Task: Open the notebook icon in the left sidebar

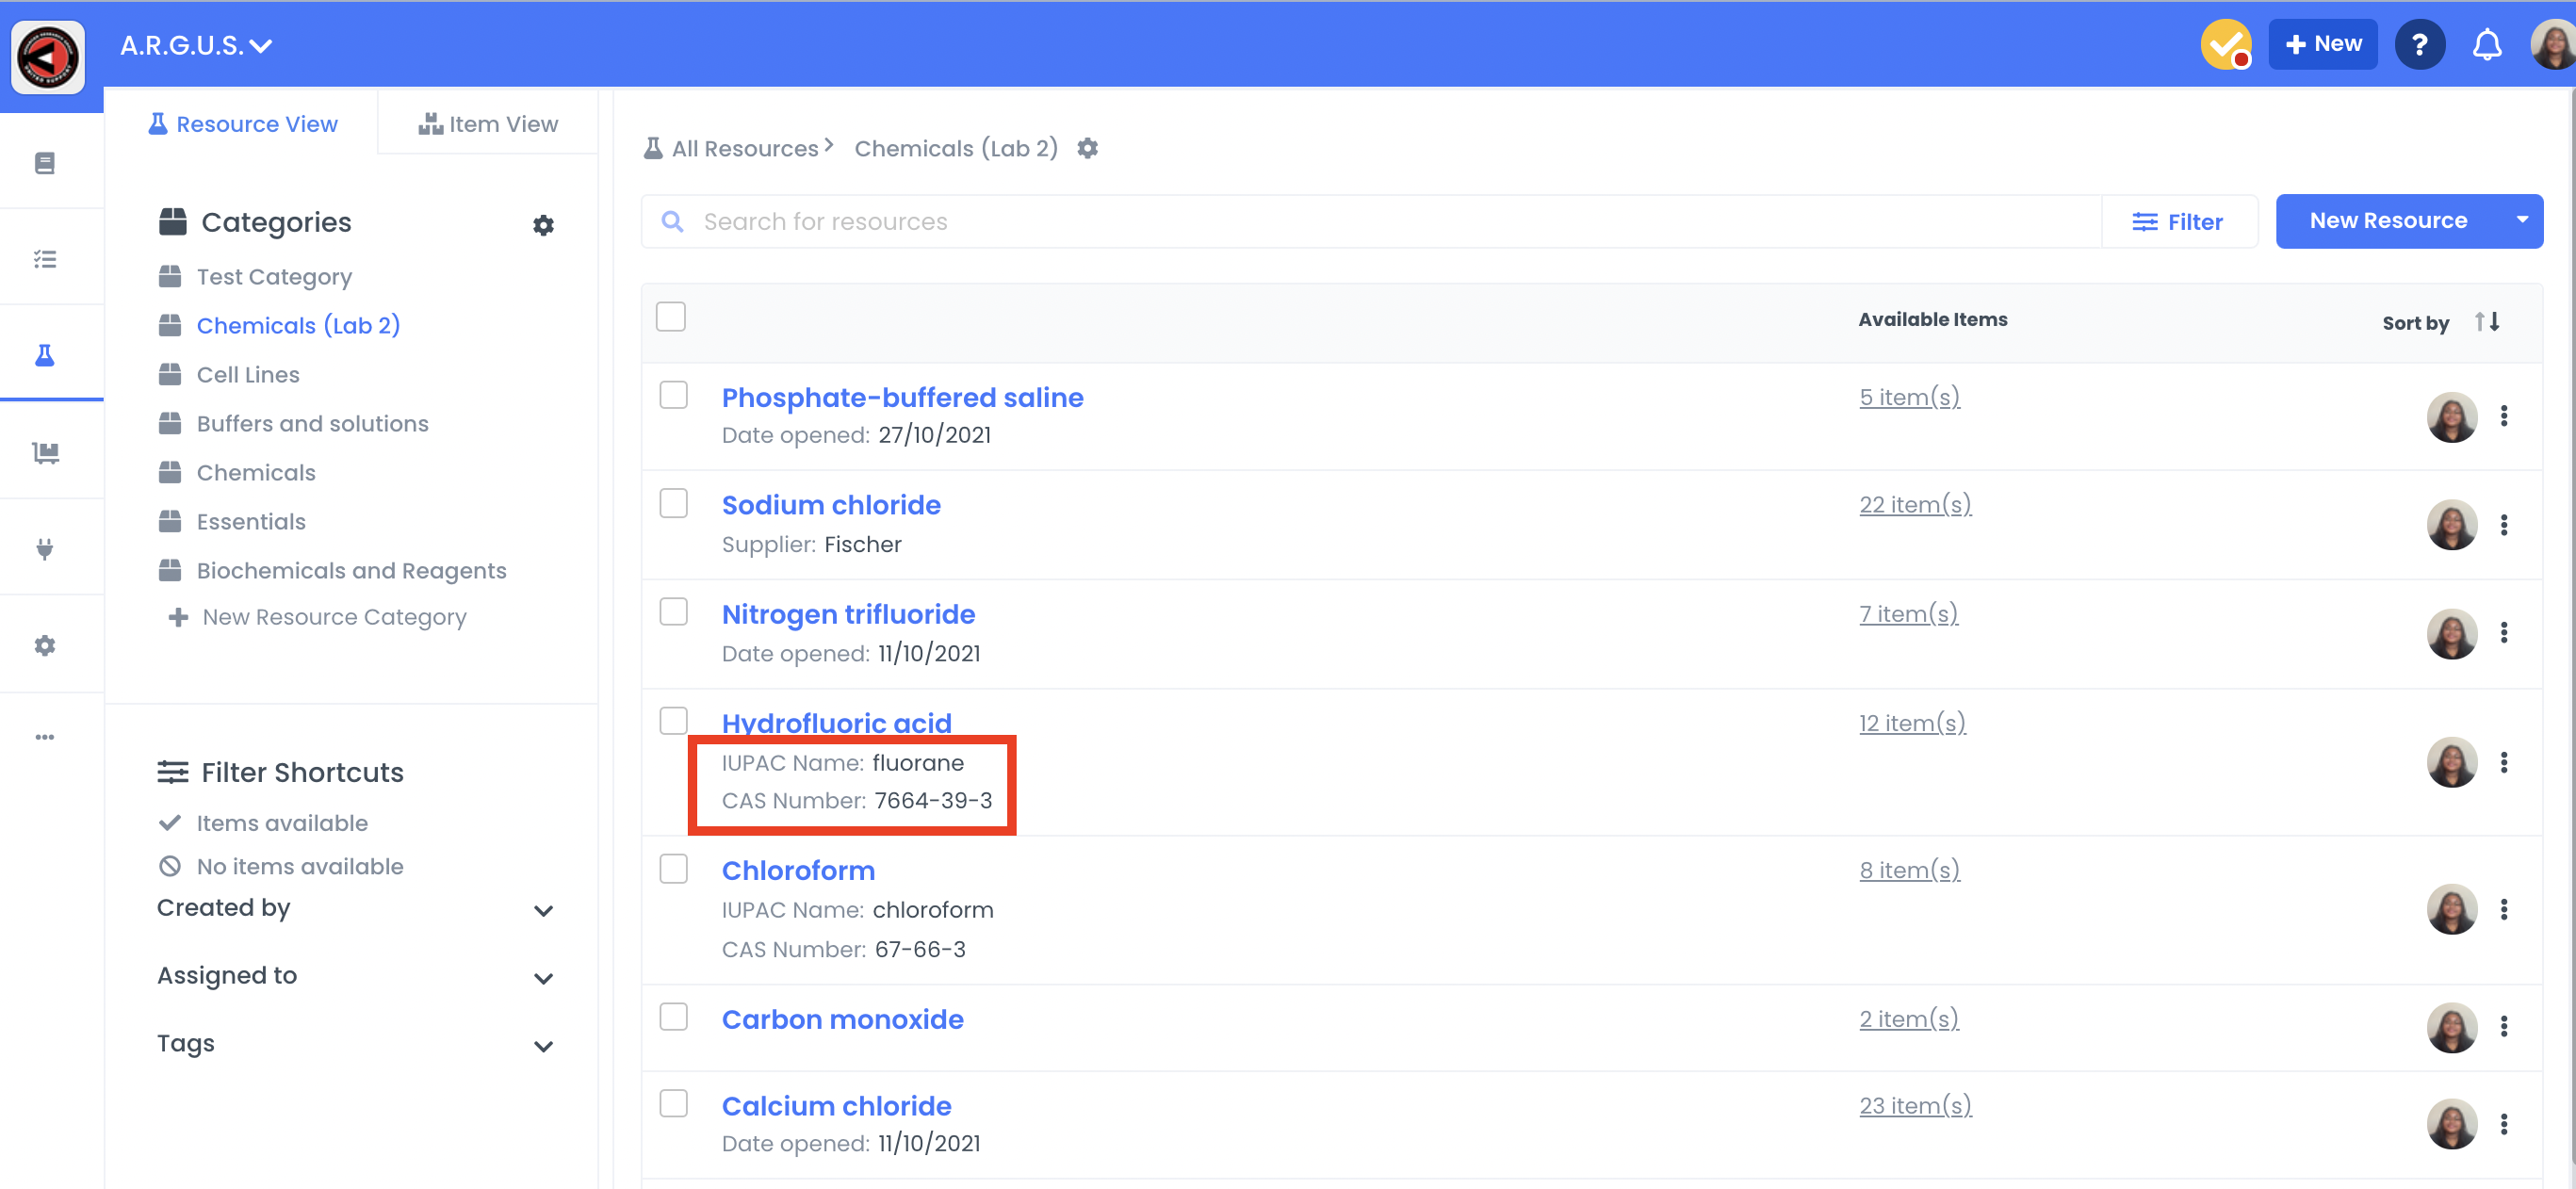Action: 45,163
